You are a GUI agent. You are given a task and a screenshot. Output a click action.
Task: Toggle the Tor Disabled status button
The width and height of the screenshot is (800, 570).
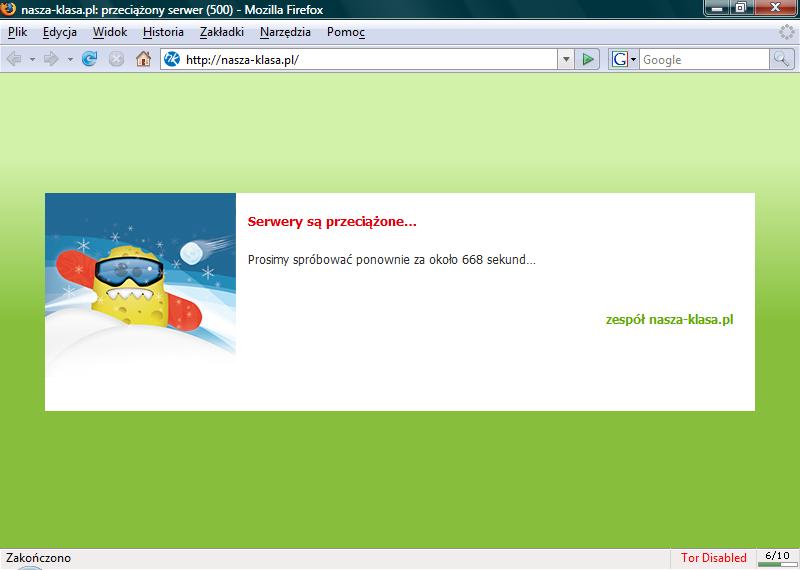(x=713, y=558)
